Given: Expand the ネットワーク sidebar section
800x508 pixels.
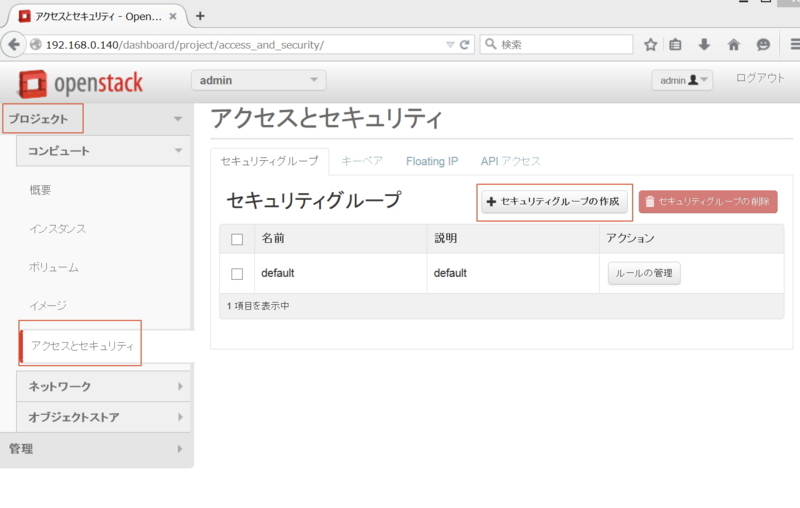Looking at the screenshot, I should 104,387.
